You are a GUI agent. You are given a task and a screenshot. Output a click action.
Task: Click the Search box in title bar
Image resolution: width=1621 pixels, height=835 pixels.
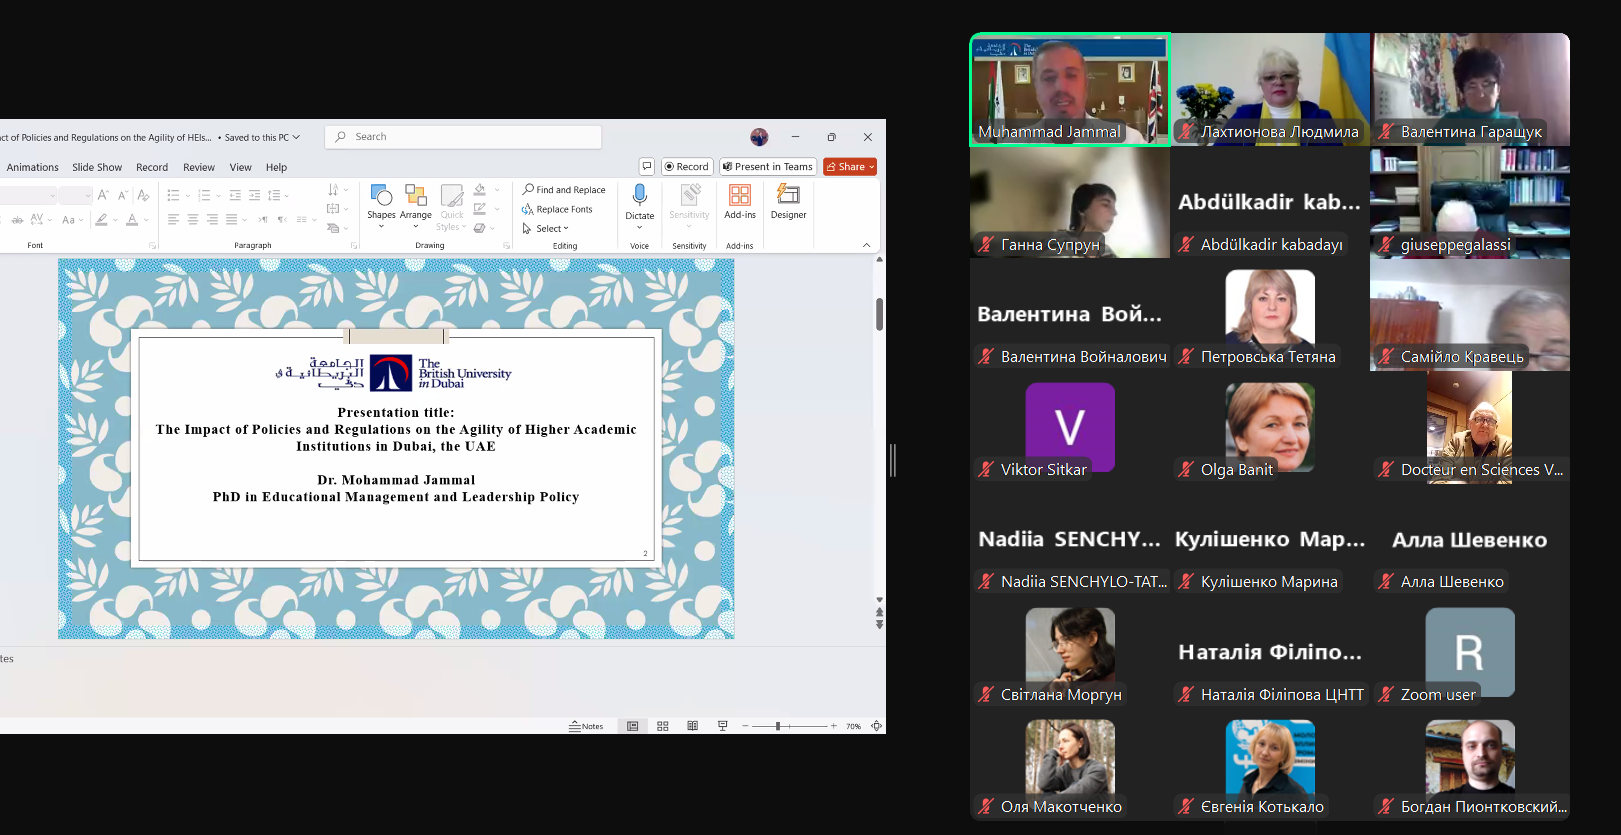[x=463, y=137]
